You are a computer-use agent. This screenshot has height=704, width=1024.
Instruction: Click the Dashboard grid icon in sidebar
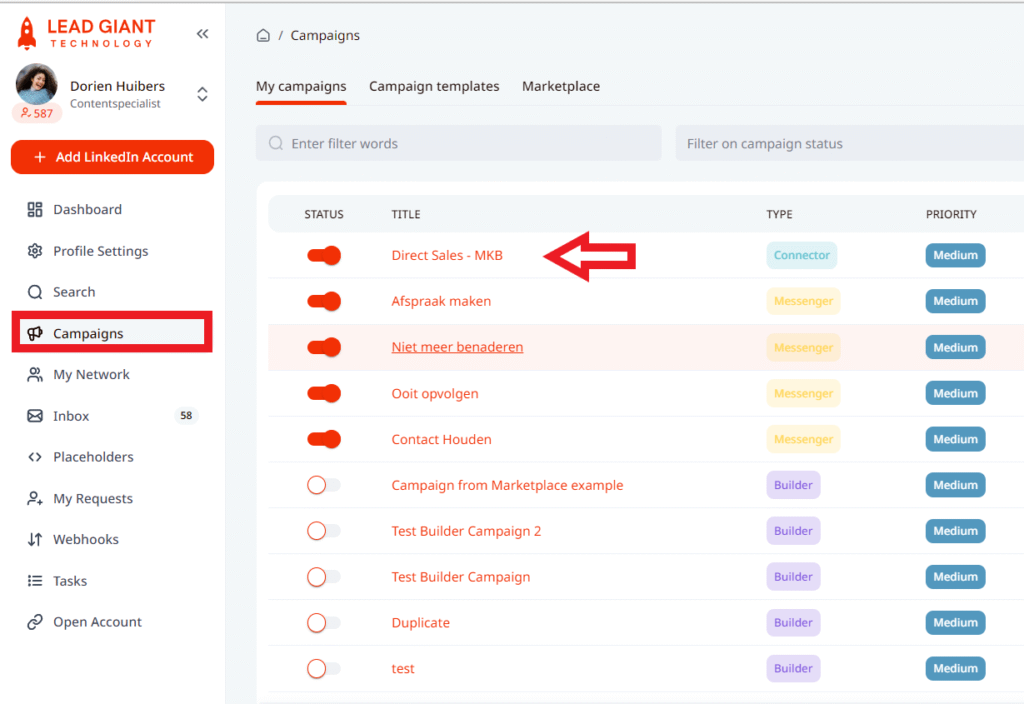(x=35, y=210)
